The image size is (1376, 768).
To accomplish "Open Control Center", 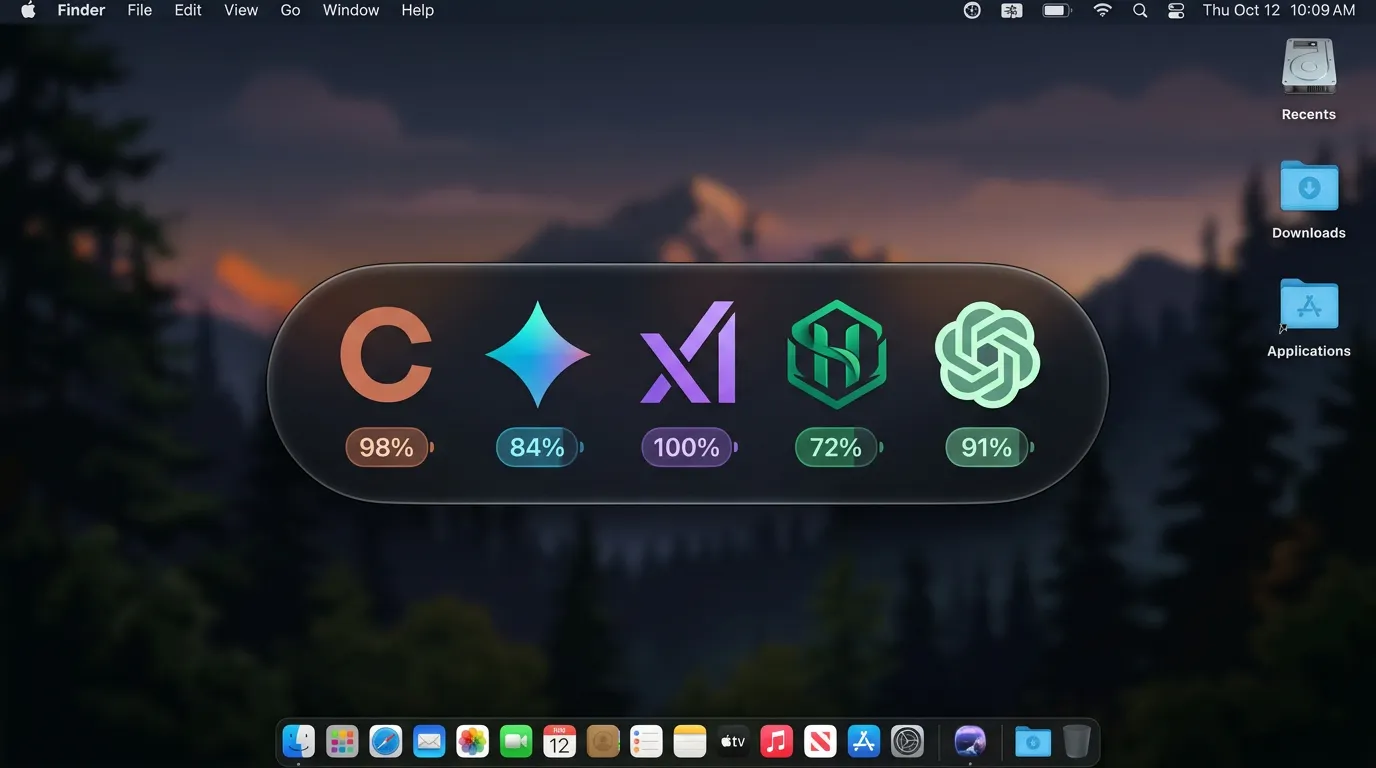I will [x=1176, y=10].
